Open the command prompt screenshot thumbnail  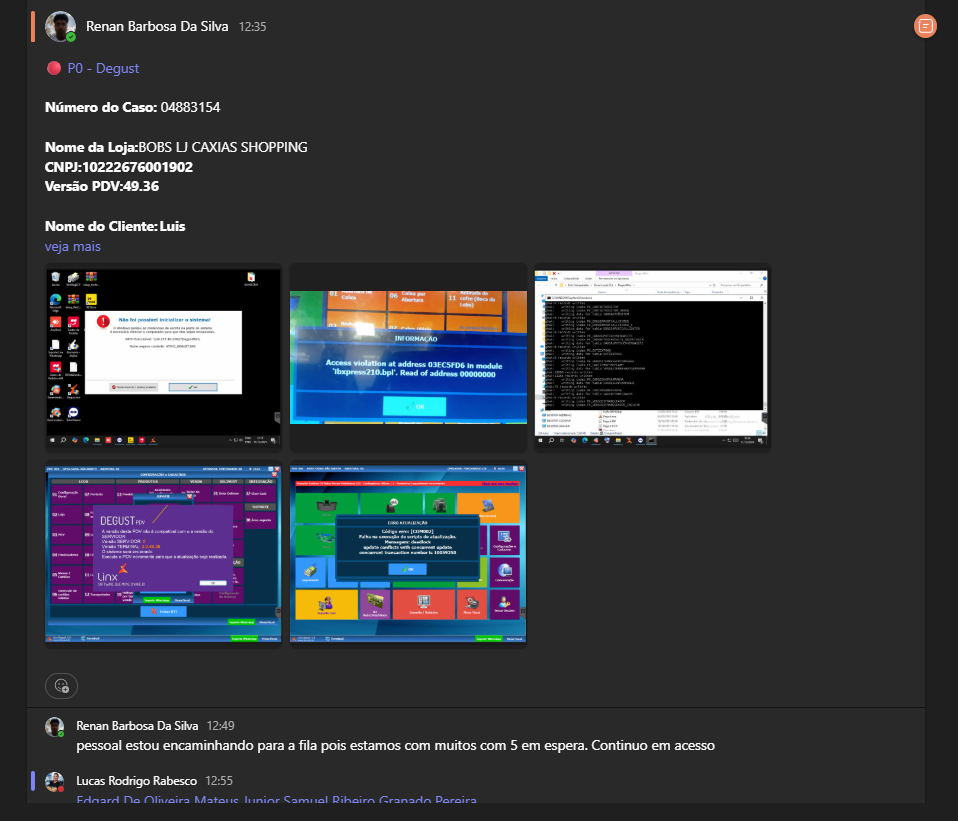pyautogui.click(x=653, y=358)
